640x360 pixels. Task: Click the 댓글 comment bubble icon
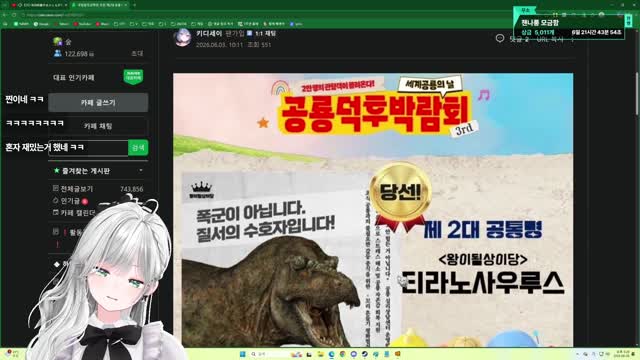[x=500, y=38]
